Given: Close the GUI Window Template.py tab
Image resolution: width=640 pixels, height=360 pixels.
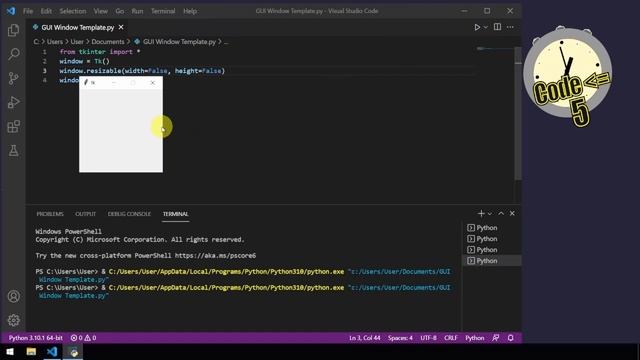Looking at the screenshot, I should (121, 27).
